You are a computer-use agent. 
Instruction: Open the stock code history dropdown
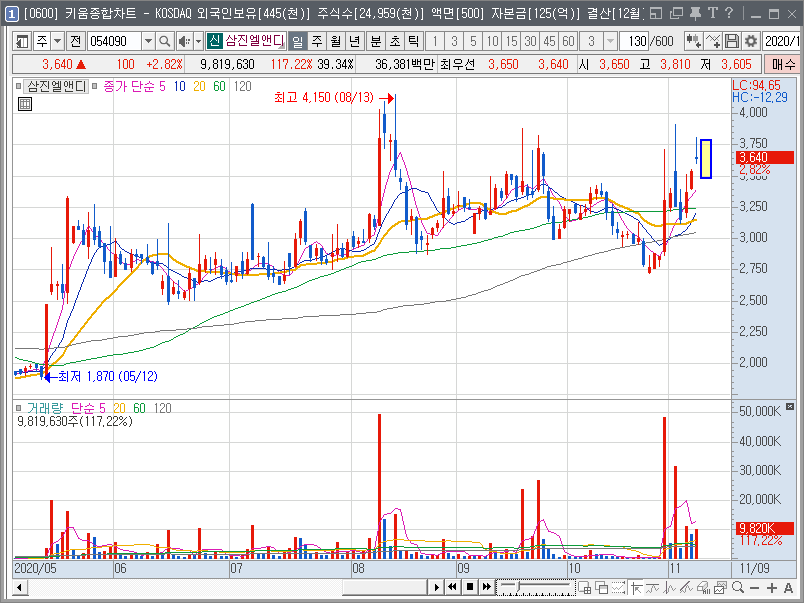[x=148, y=41]
